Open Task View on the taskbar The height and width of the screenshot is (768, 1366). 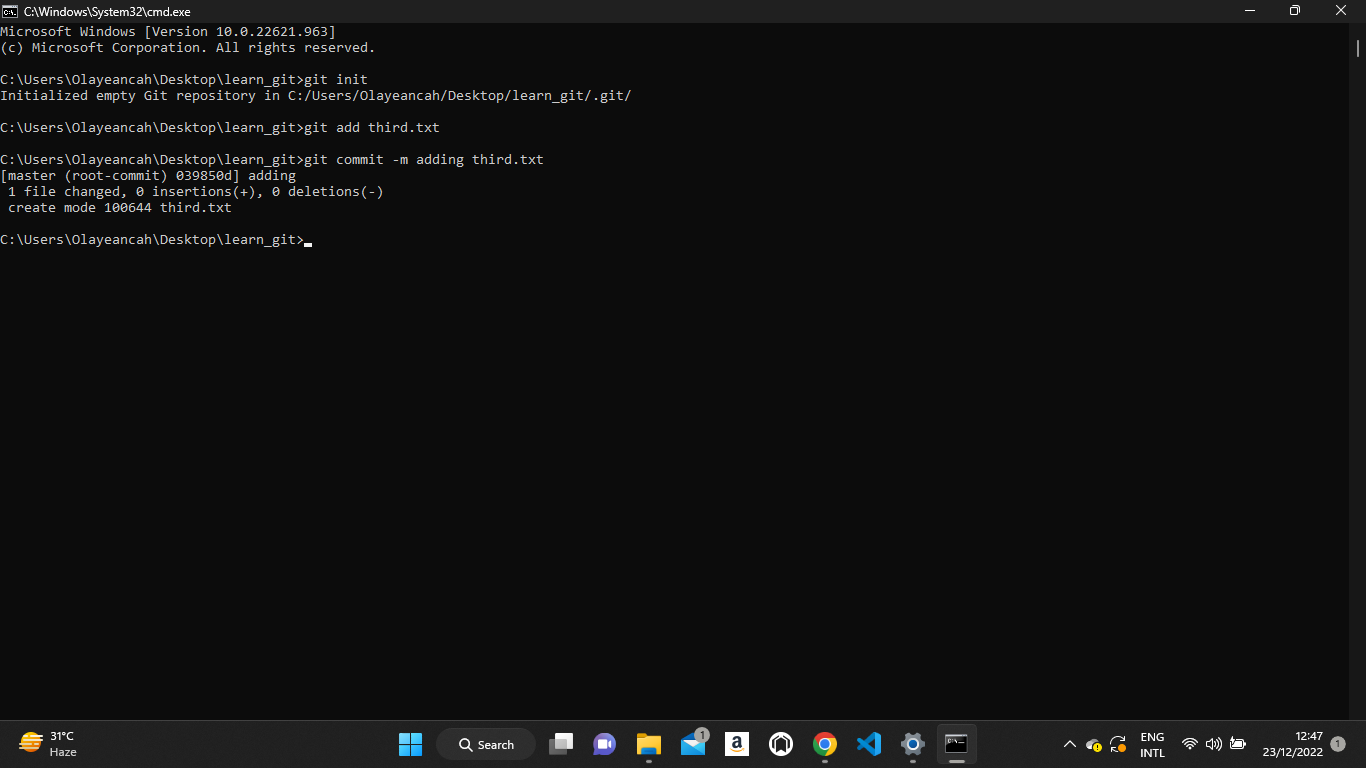(x=561, y=744)
